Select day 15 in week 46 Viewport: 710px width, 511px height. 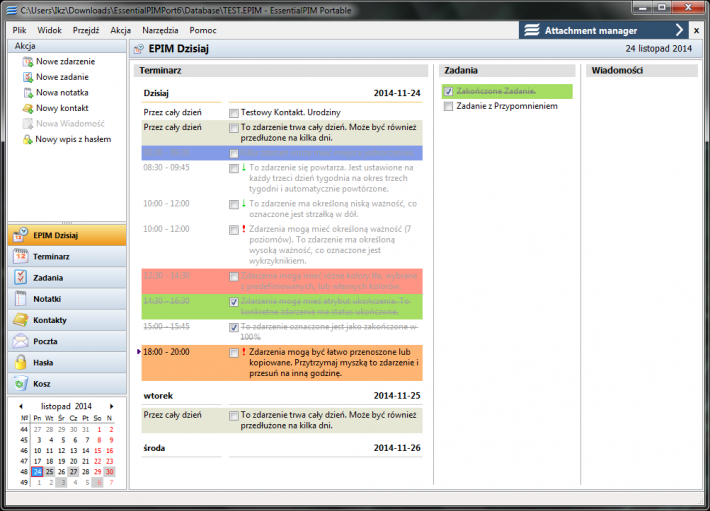[97, 450]
